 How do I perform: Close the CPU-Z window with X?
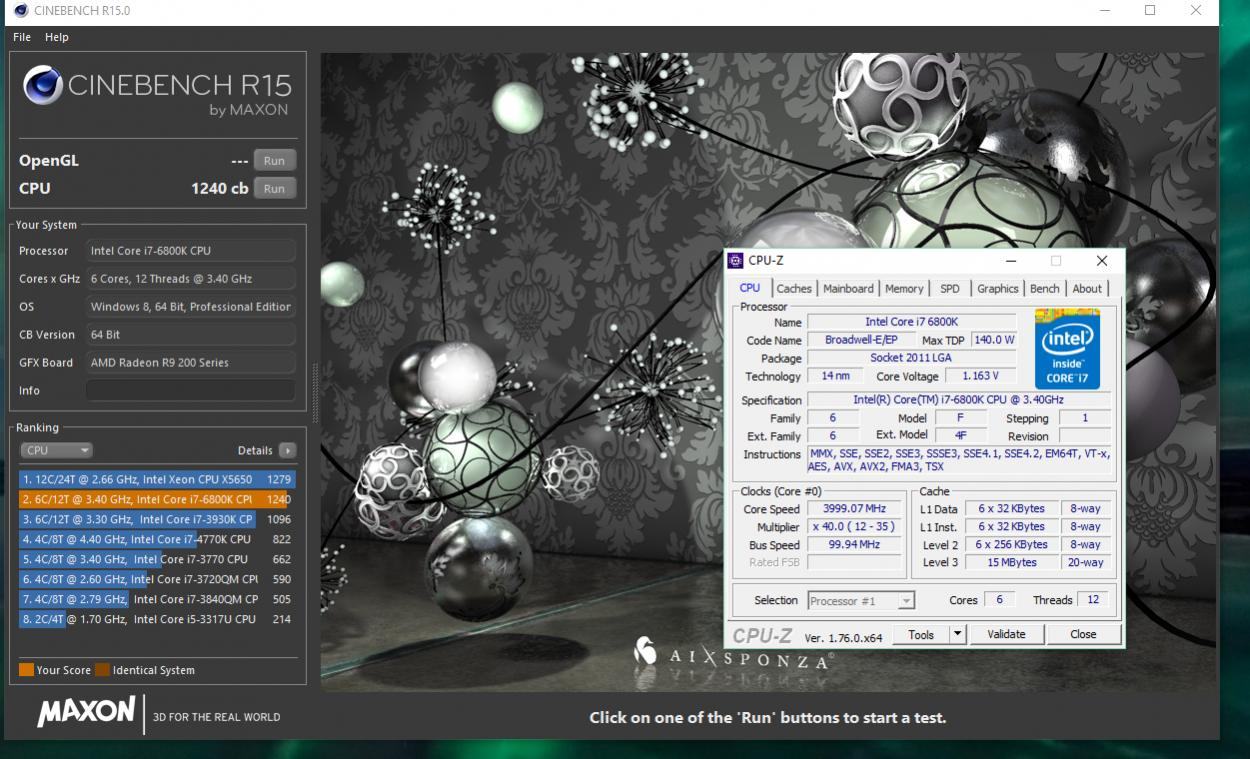point(1102,261)
